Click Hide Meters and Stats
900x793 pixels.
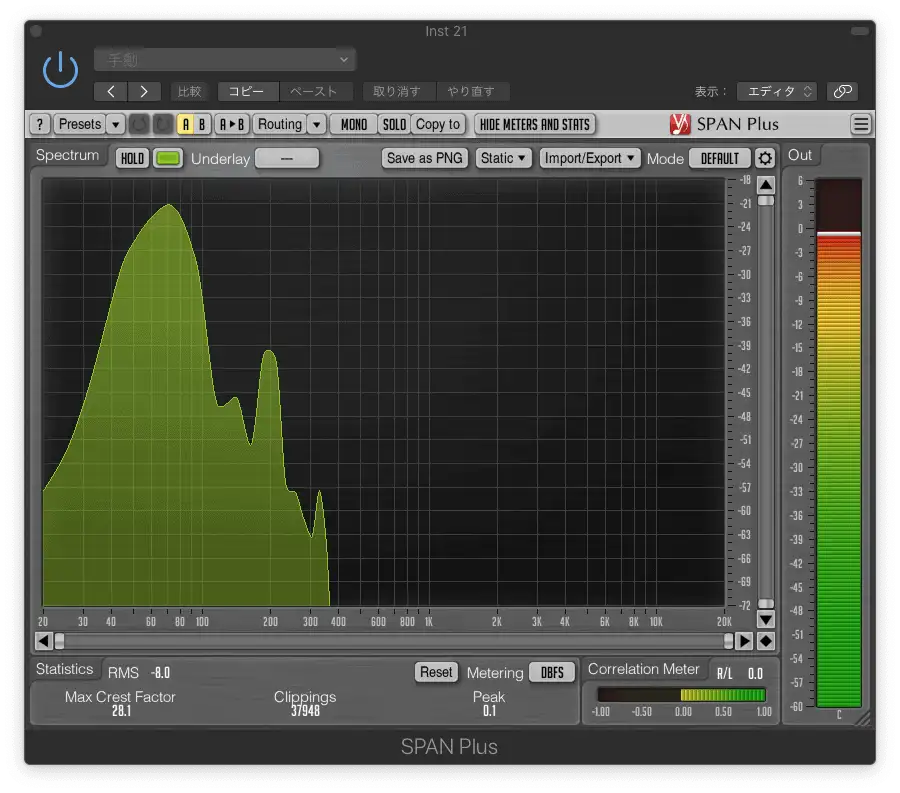click(535, 124)
